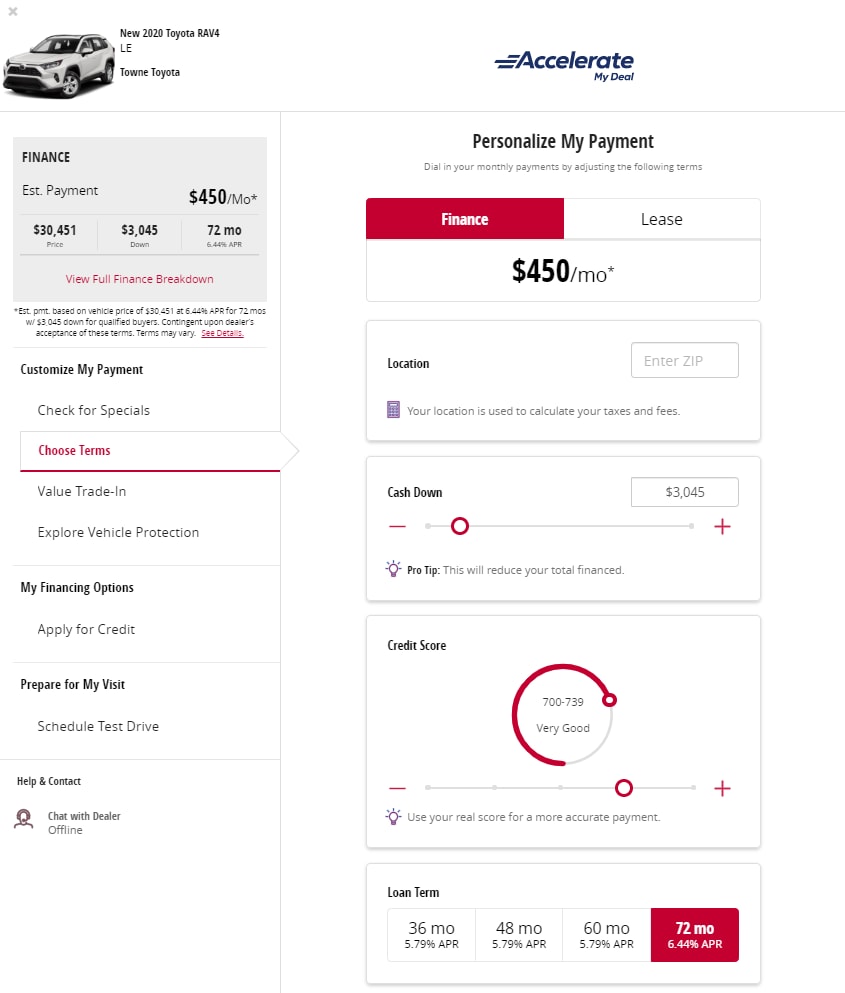Raise the credit score with the plus icon
Image resolution: width=845 pixels, height=993 pixels.
pyautogui.click(x=722, y=788)
